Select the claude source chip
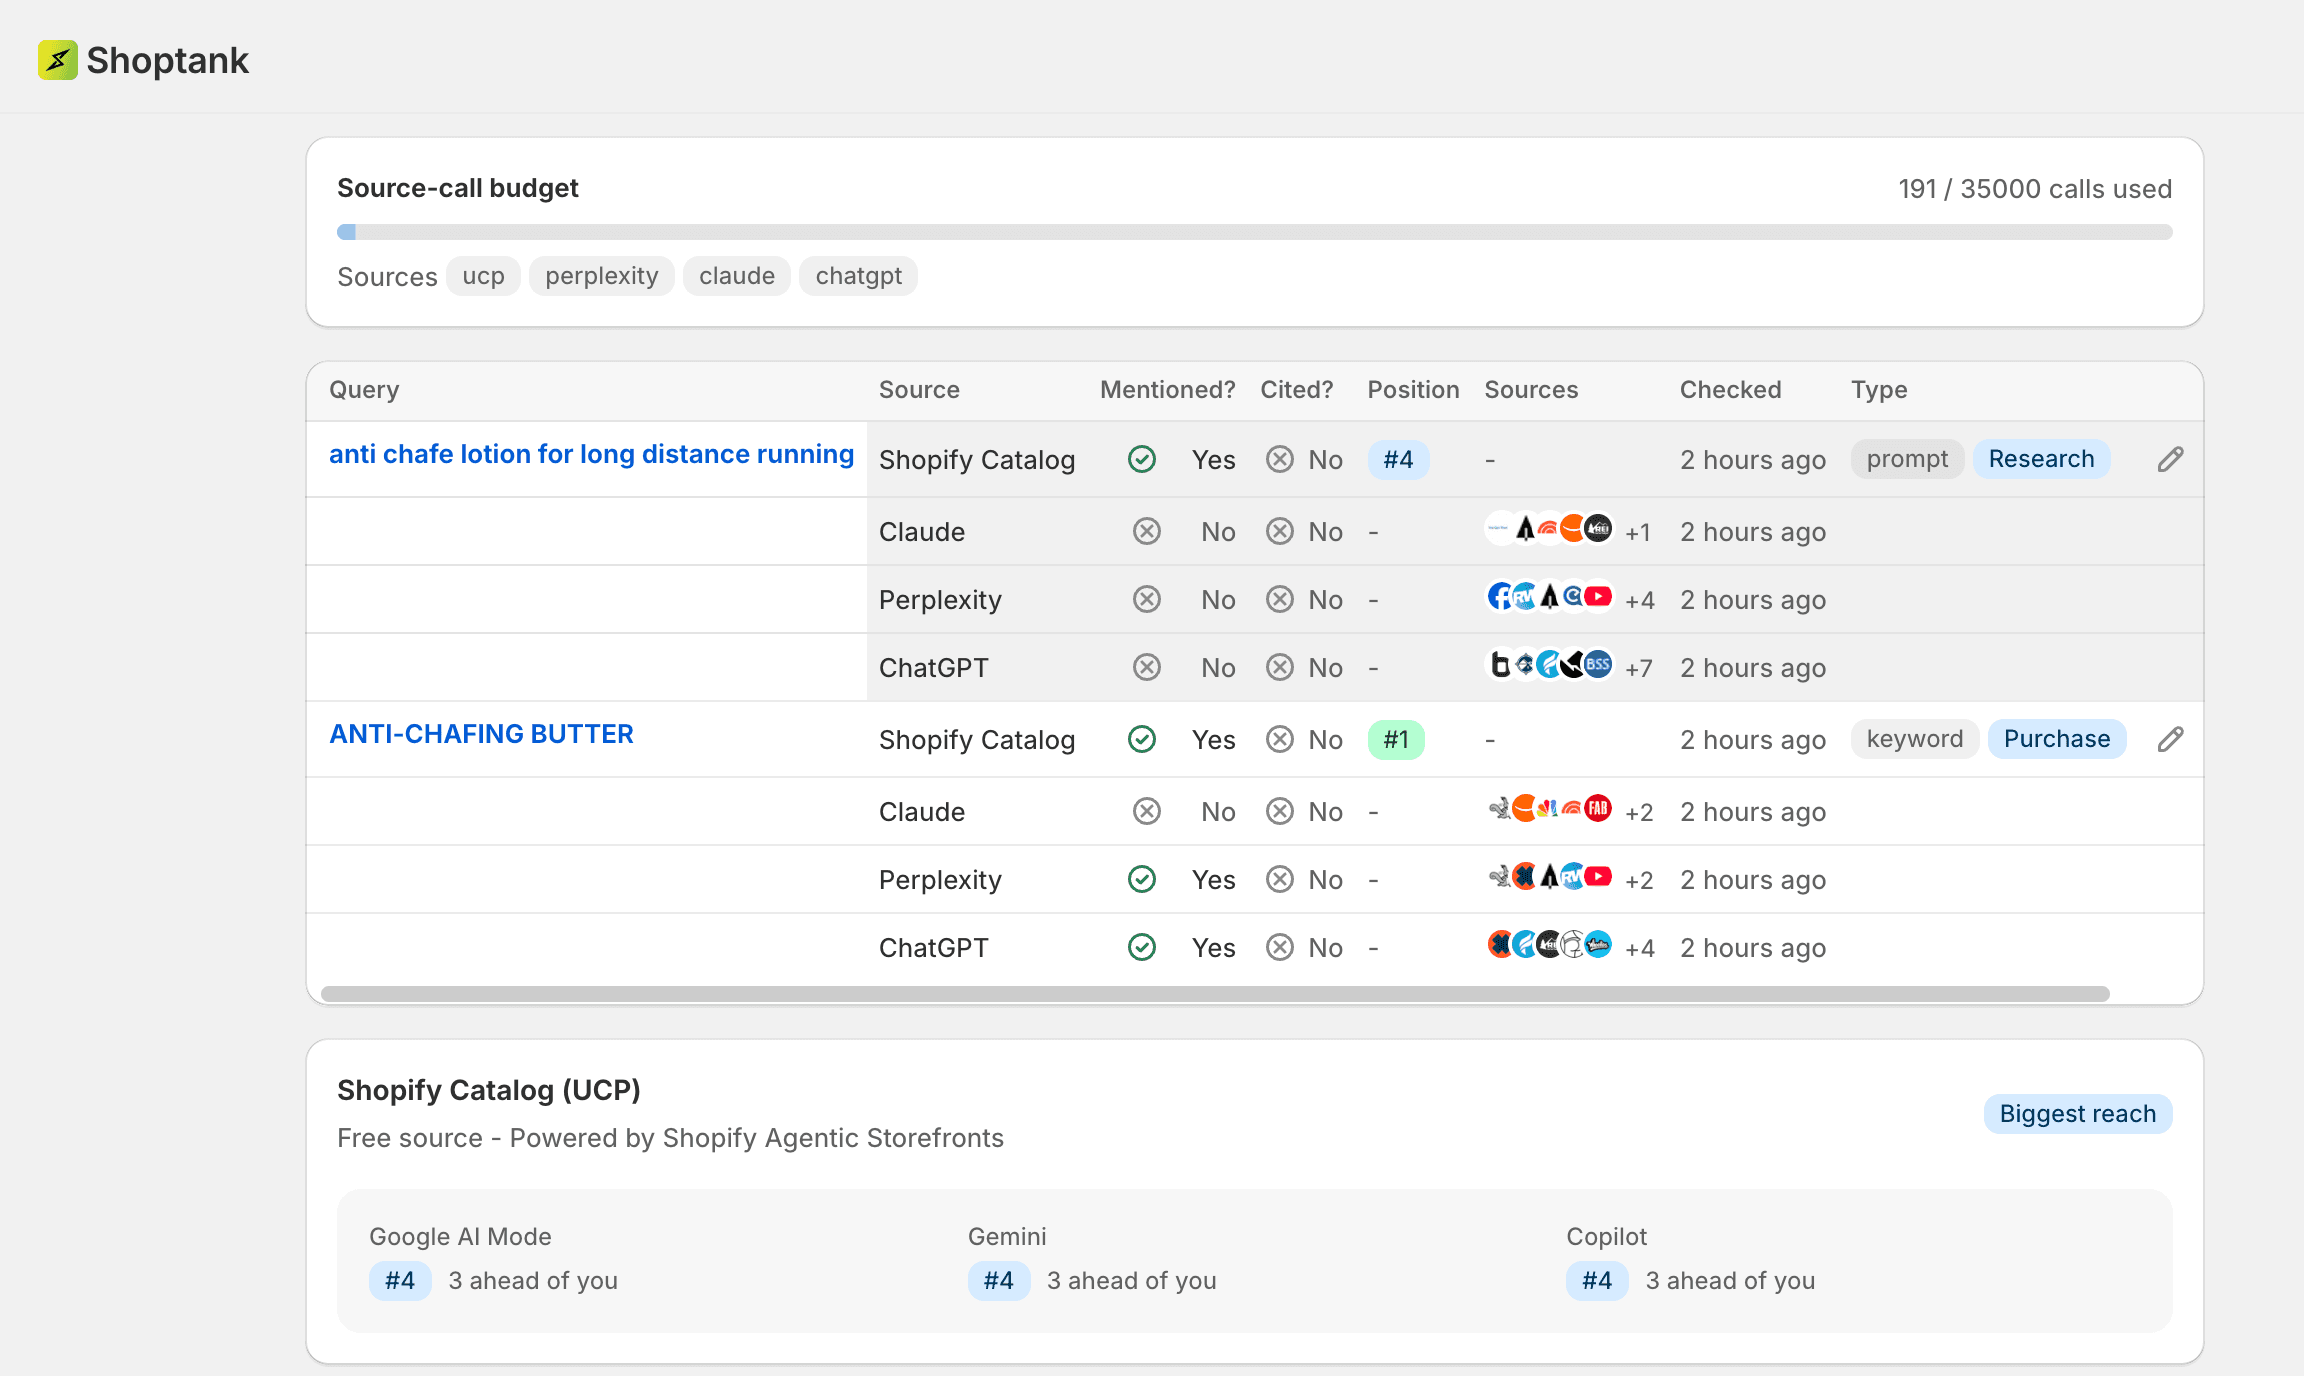 point(737,276)
